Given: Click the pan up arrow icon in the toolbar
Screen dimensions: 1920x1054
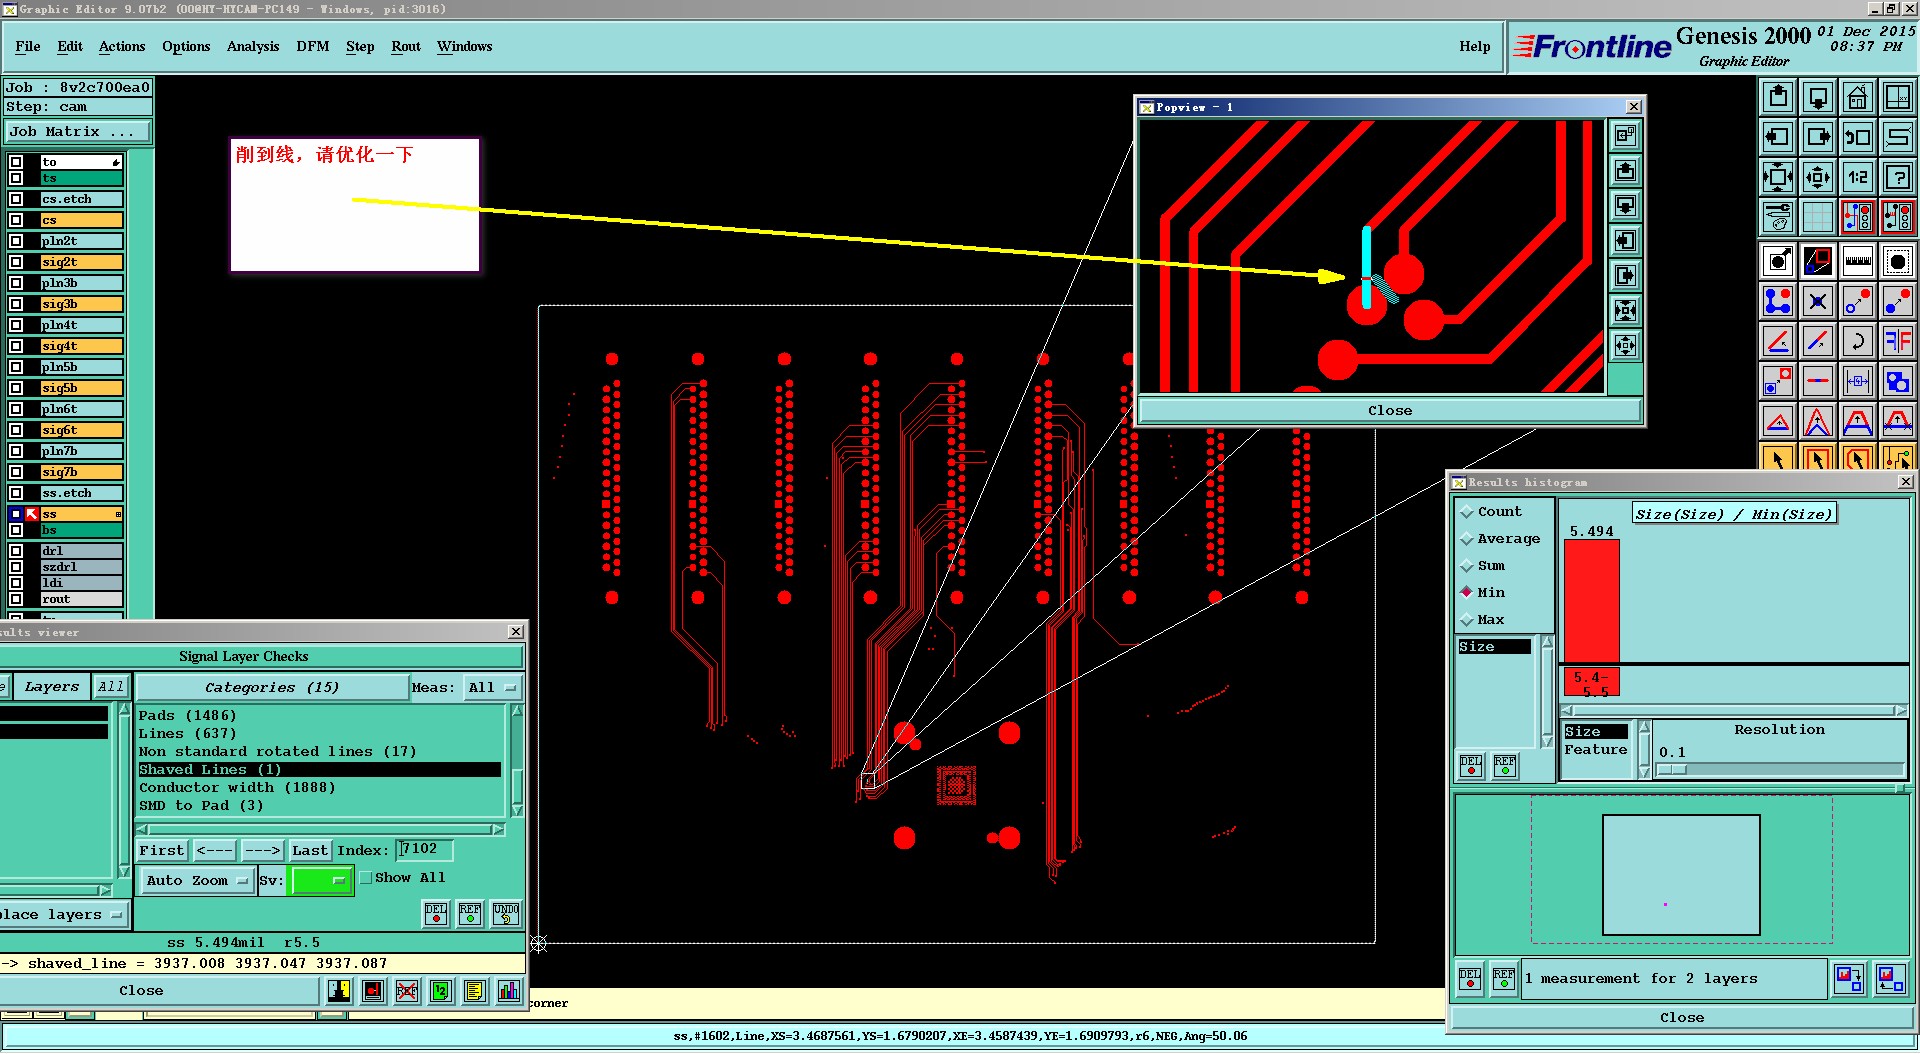Looking at the screenshot, I should tap(1777, 97).
